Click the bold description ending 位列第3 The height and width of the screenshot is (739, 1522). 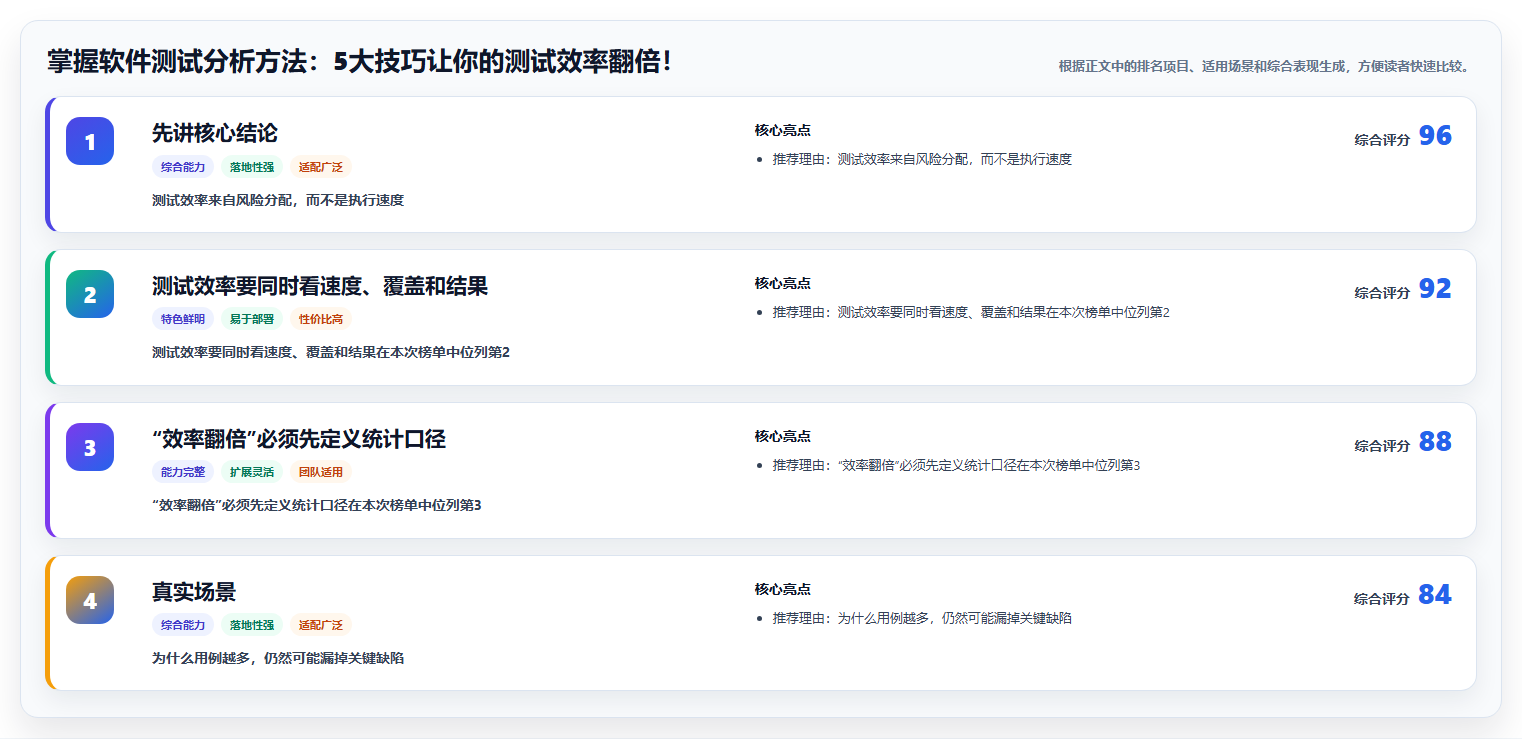[x=317, y=505]
